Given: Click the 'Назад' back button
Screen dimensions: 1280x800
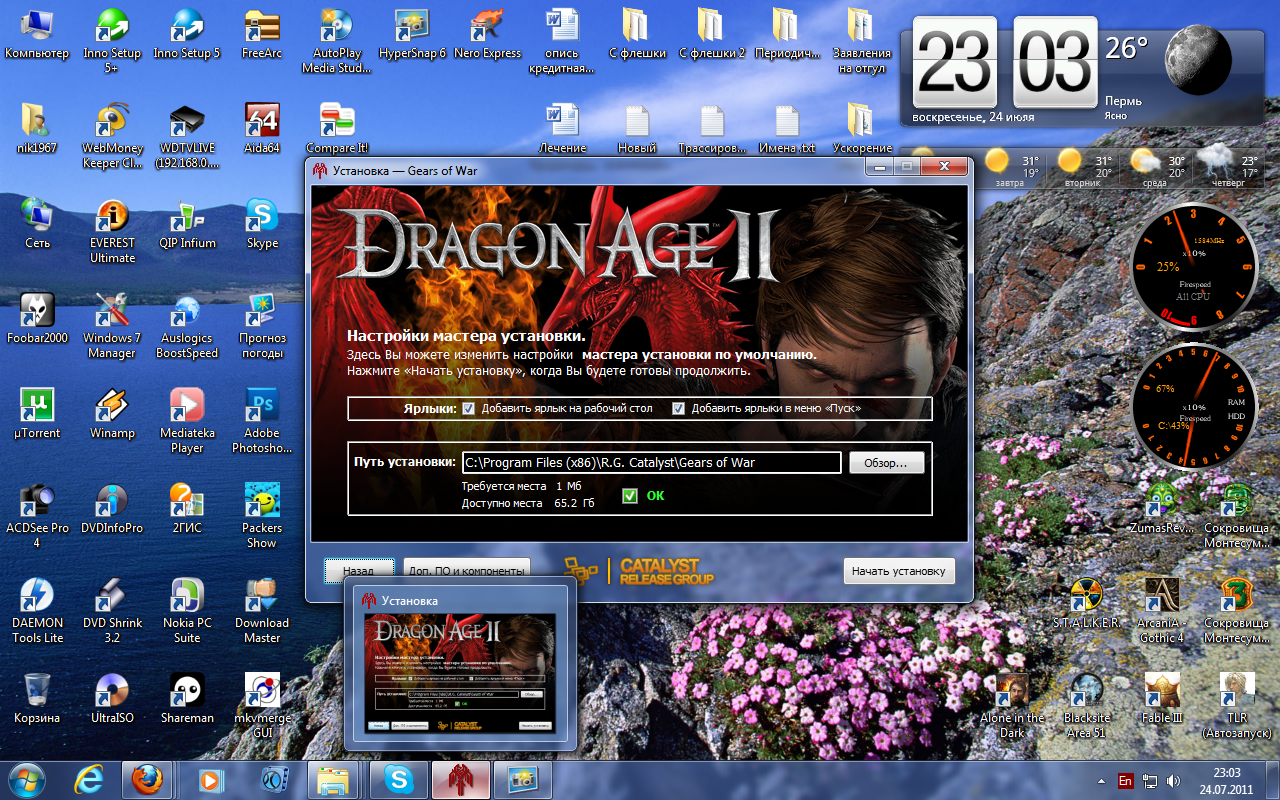Looking at the screenshot, I should (359, 571).
